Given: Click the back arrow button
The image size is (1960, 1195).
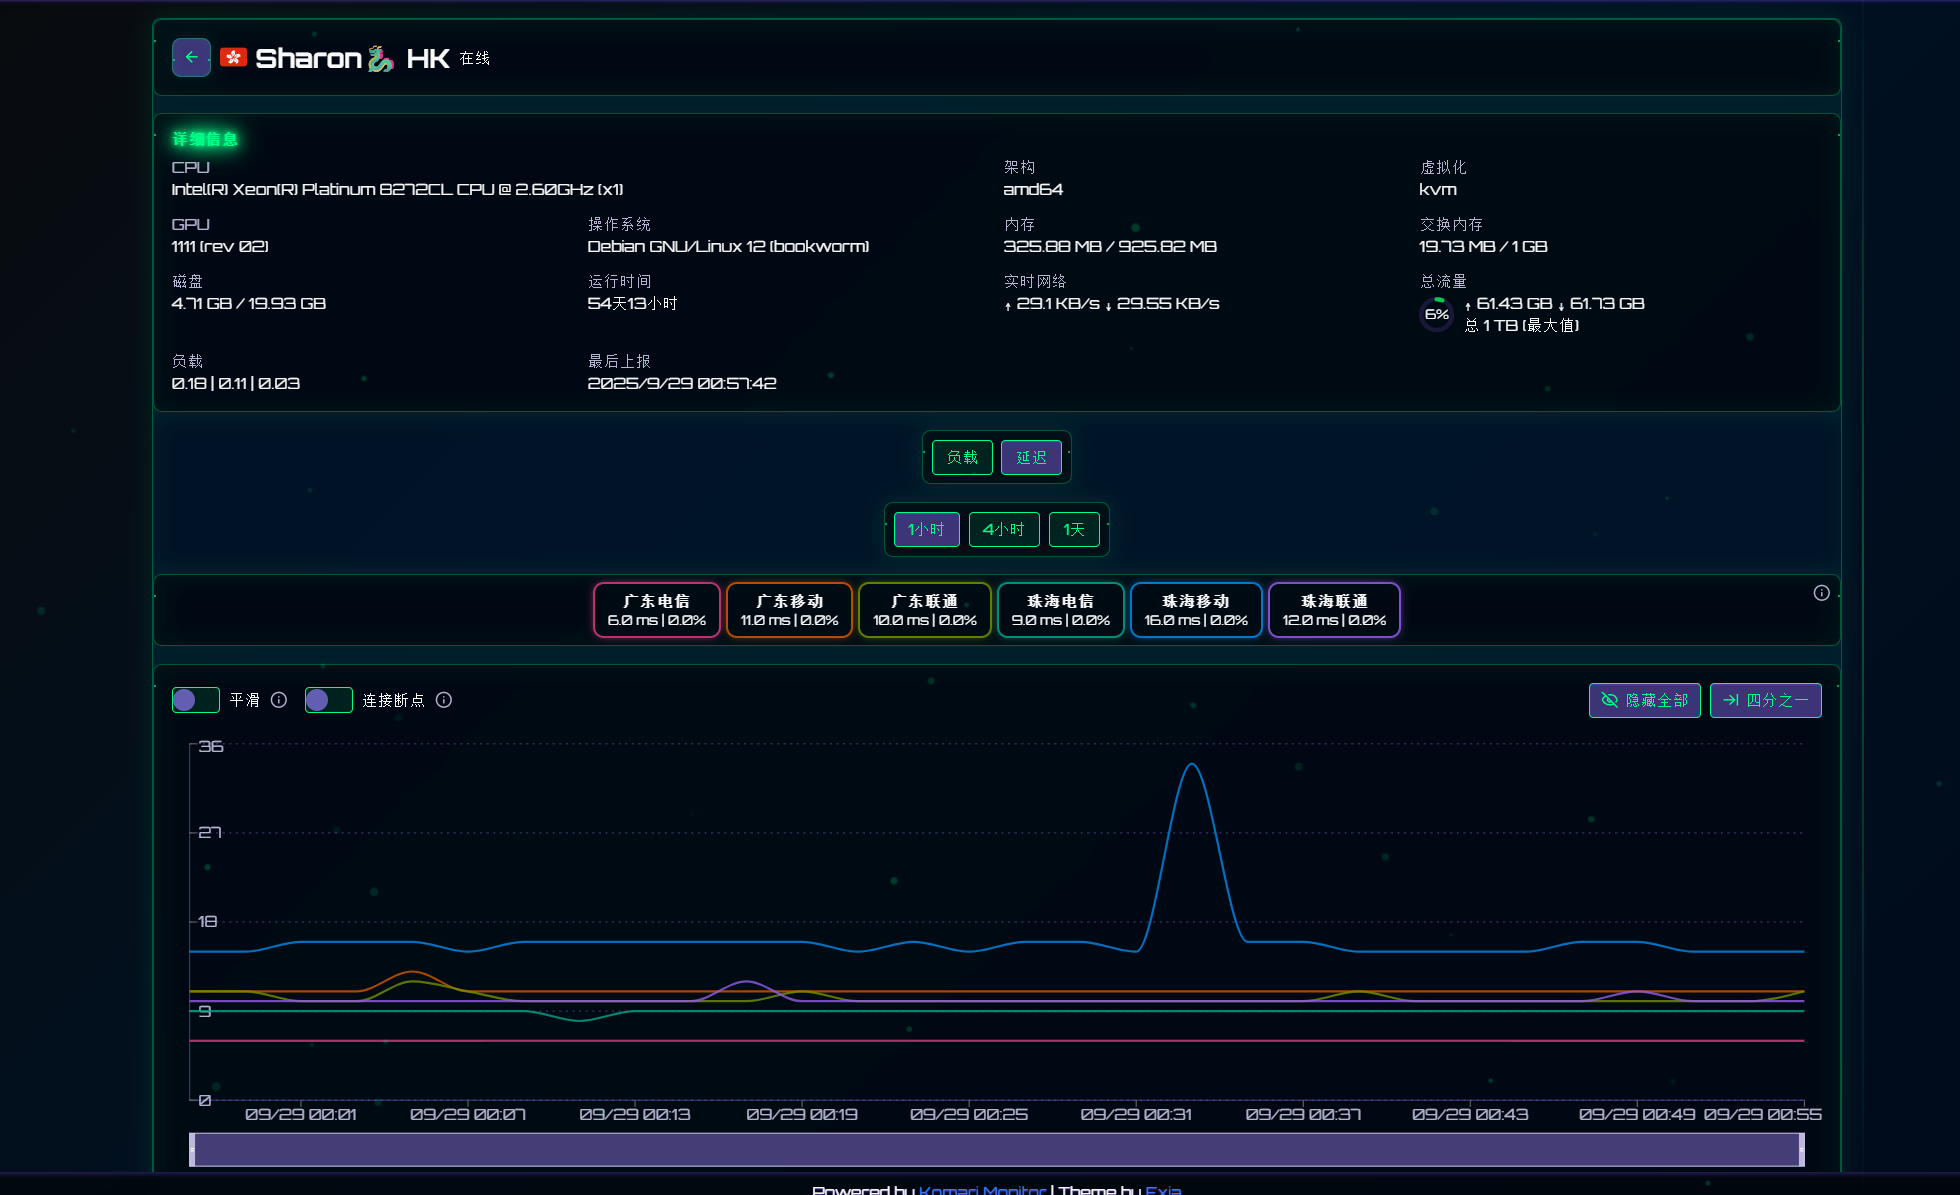Looking at the screenshot, I should pyautogui.click(x=191, y=57).
